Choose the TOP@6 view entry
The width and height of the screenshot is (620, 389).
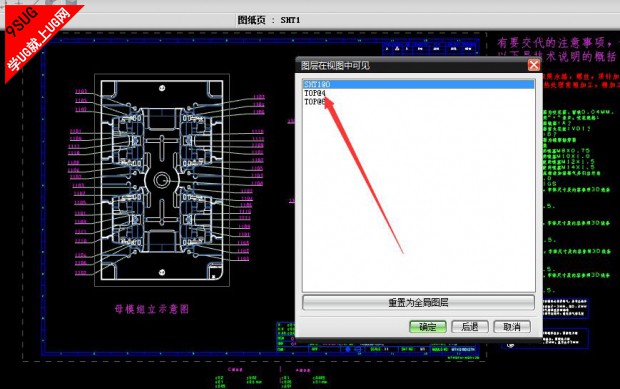pos(315,102)
